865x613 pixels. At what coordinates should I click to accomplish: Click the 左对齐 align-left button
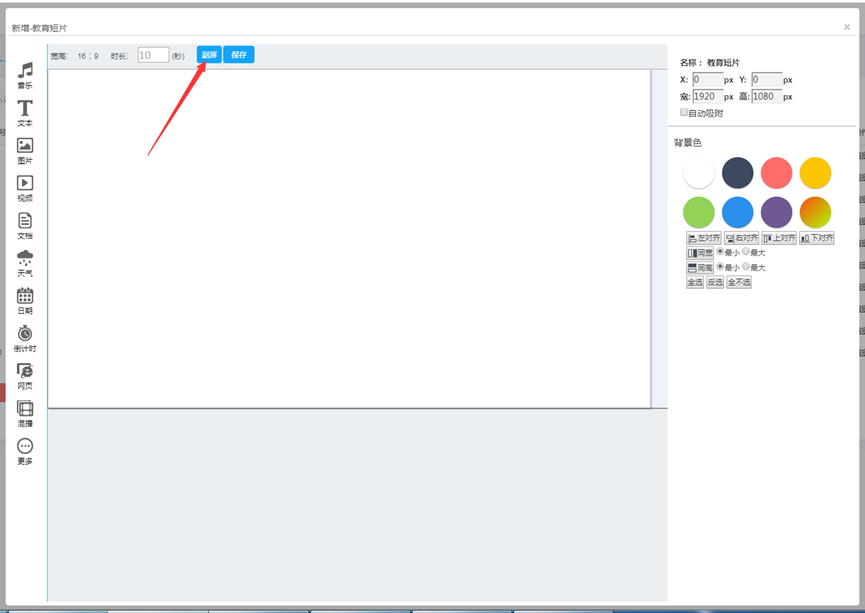pyautogui.click(x=704, y=238)
